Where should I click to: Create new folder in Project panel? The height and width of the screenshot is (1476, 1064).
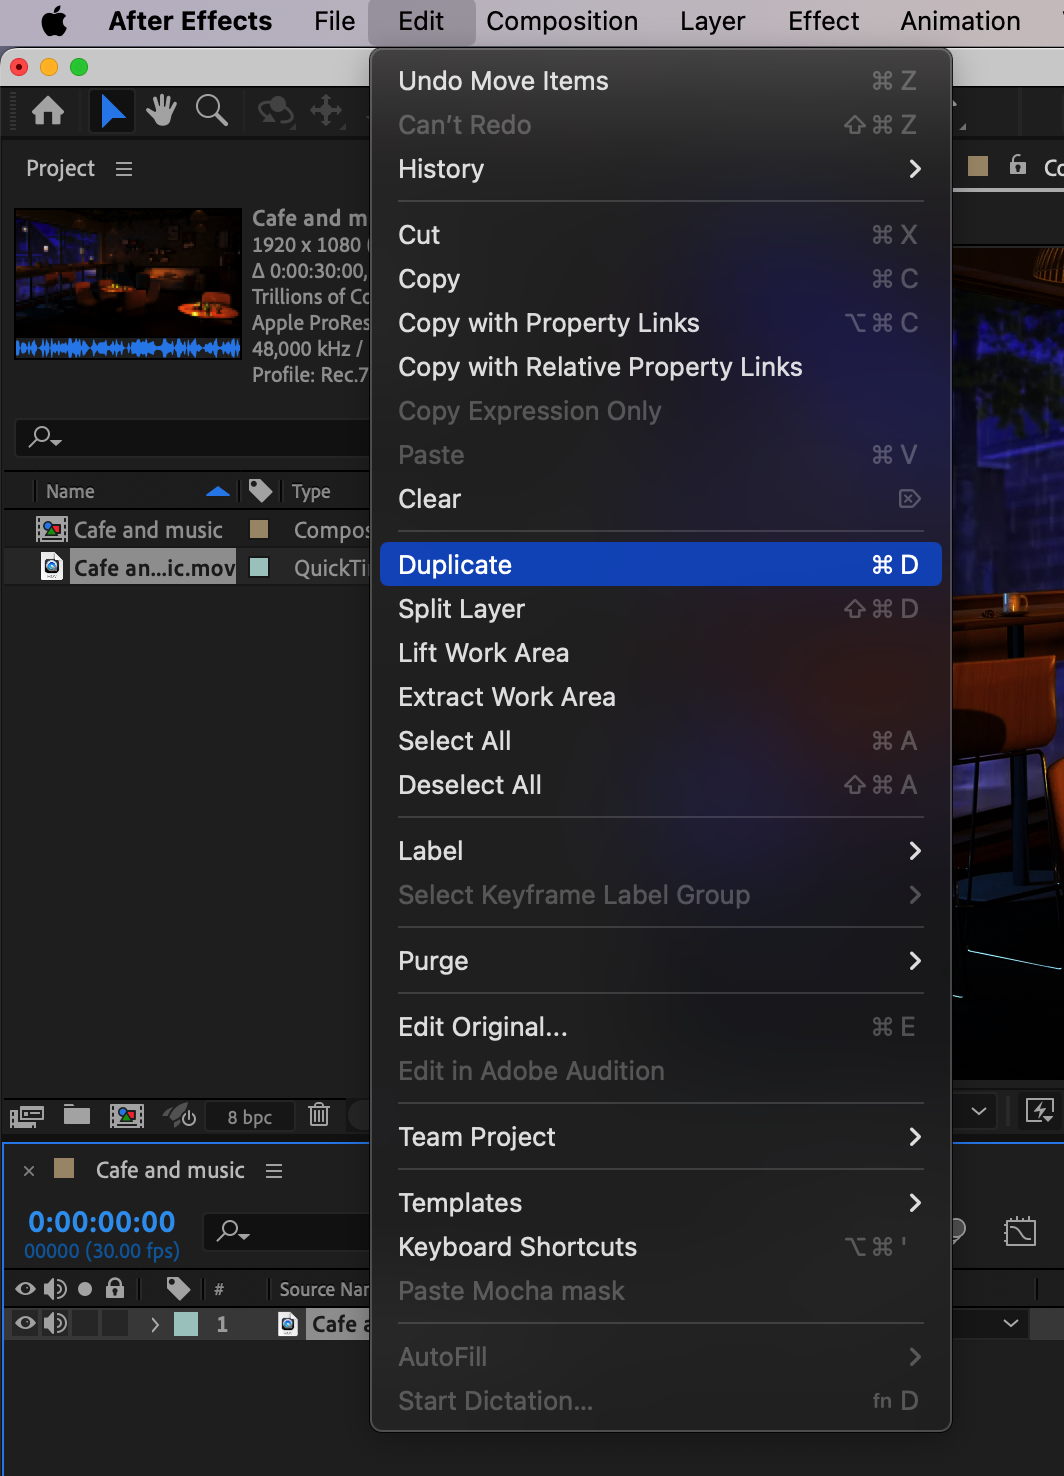77,1115
